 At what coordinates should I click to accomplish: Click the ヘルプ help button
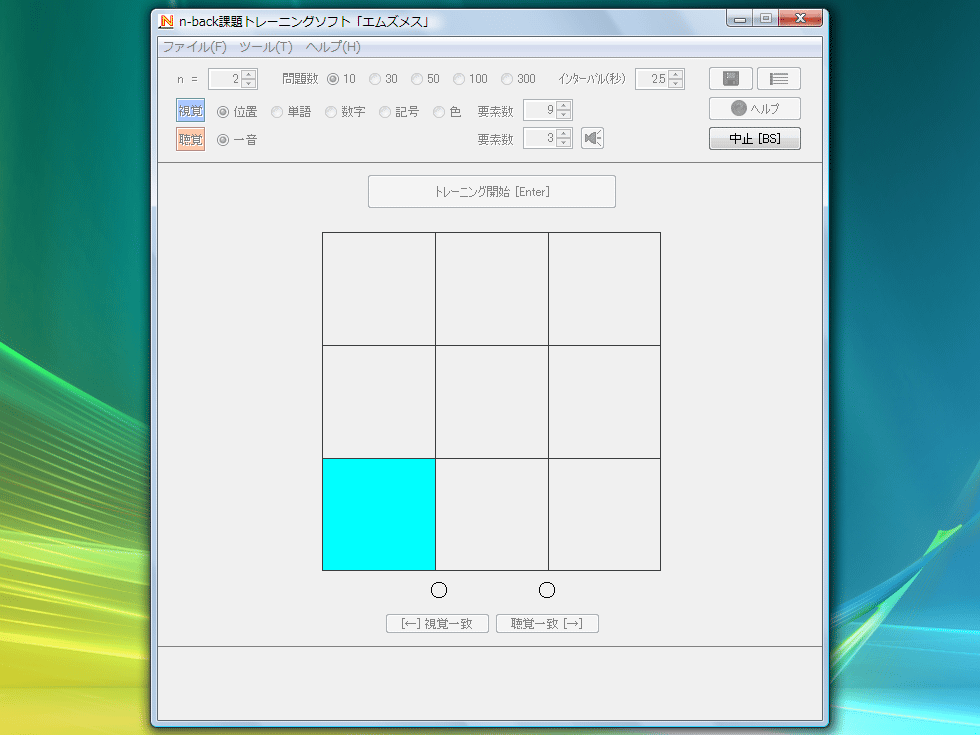[x=754, y=109]
